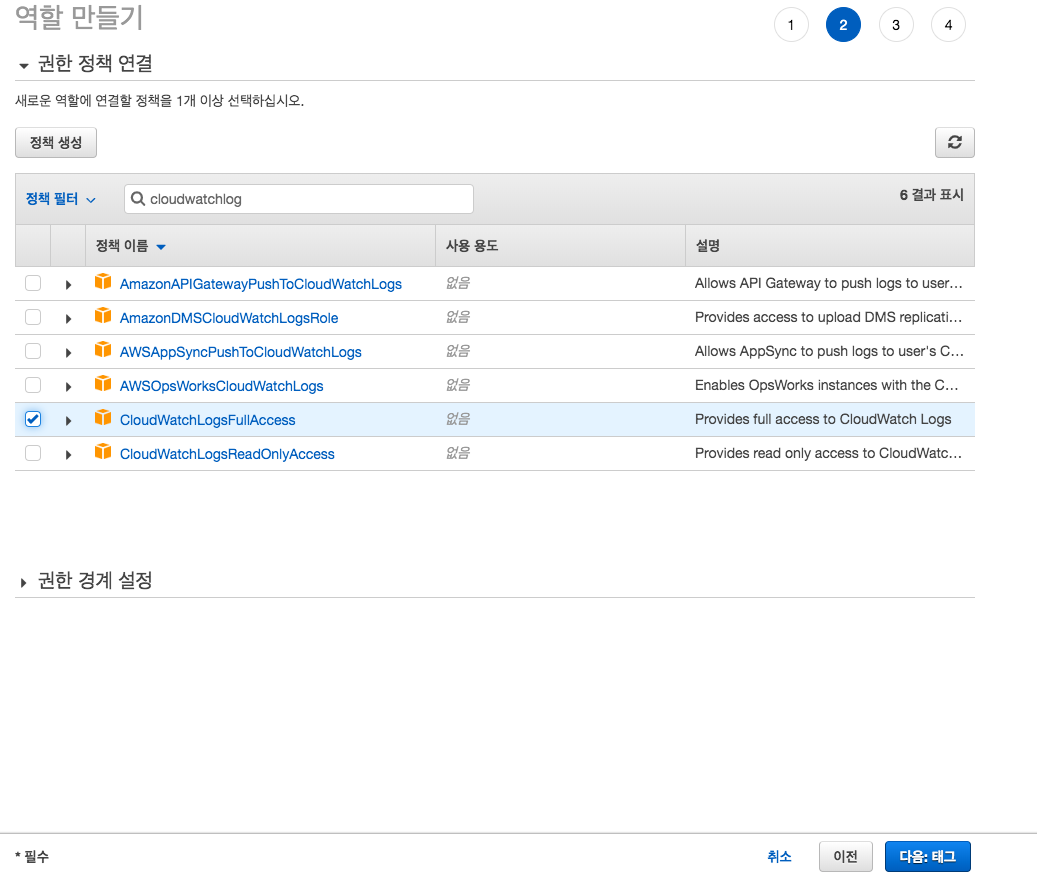Screen dimensions: 1037x876
Task: Click the 취소 link
Action: click(x=779, y=856)
